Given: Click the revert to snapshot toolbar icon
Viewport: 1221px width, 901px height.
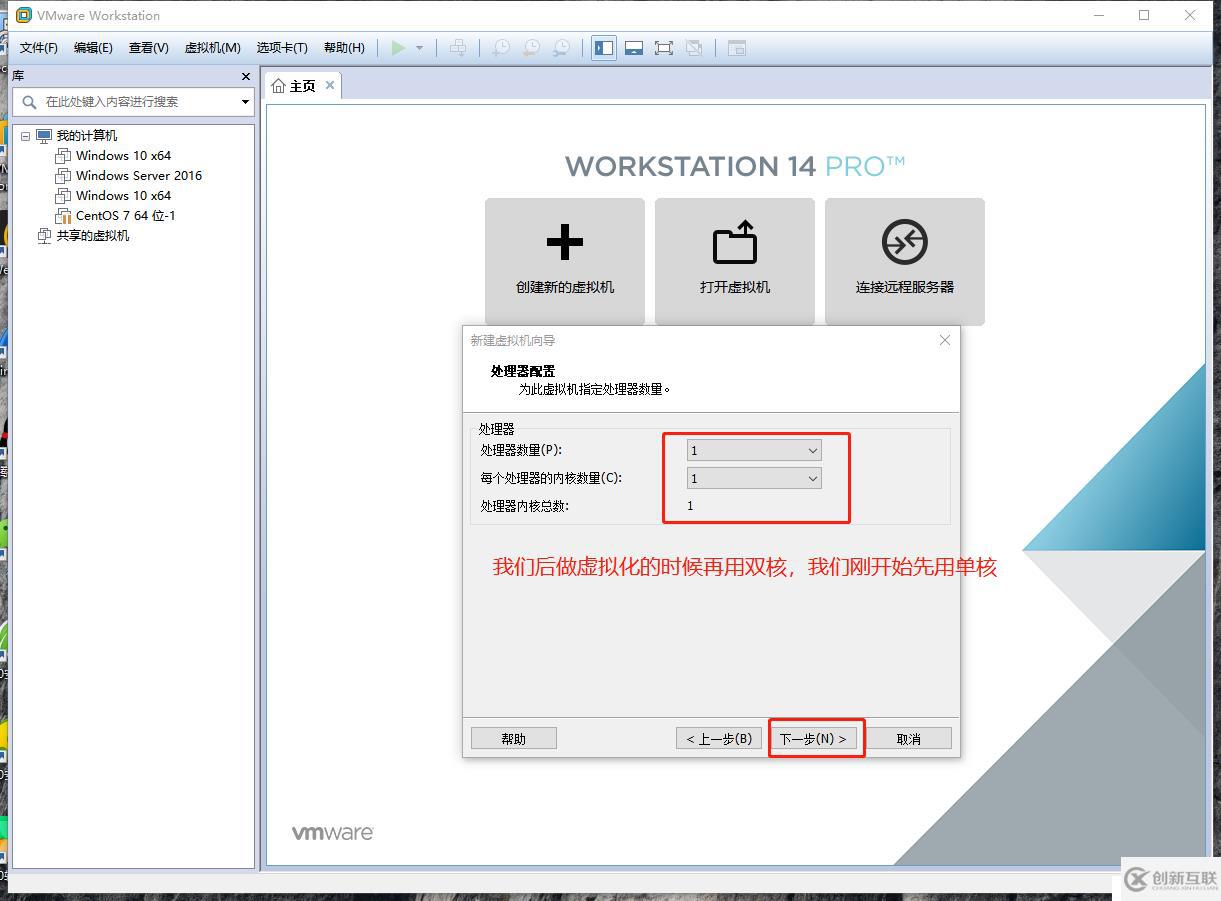Looking at the screenshot, I should (x=532, y=48).
